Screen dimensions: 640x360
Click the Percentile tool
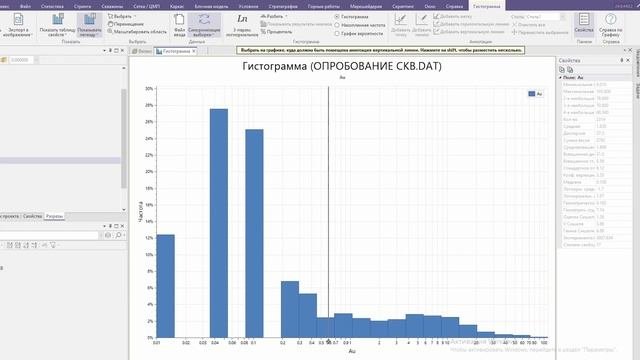click(x=276, y=32)
